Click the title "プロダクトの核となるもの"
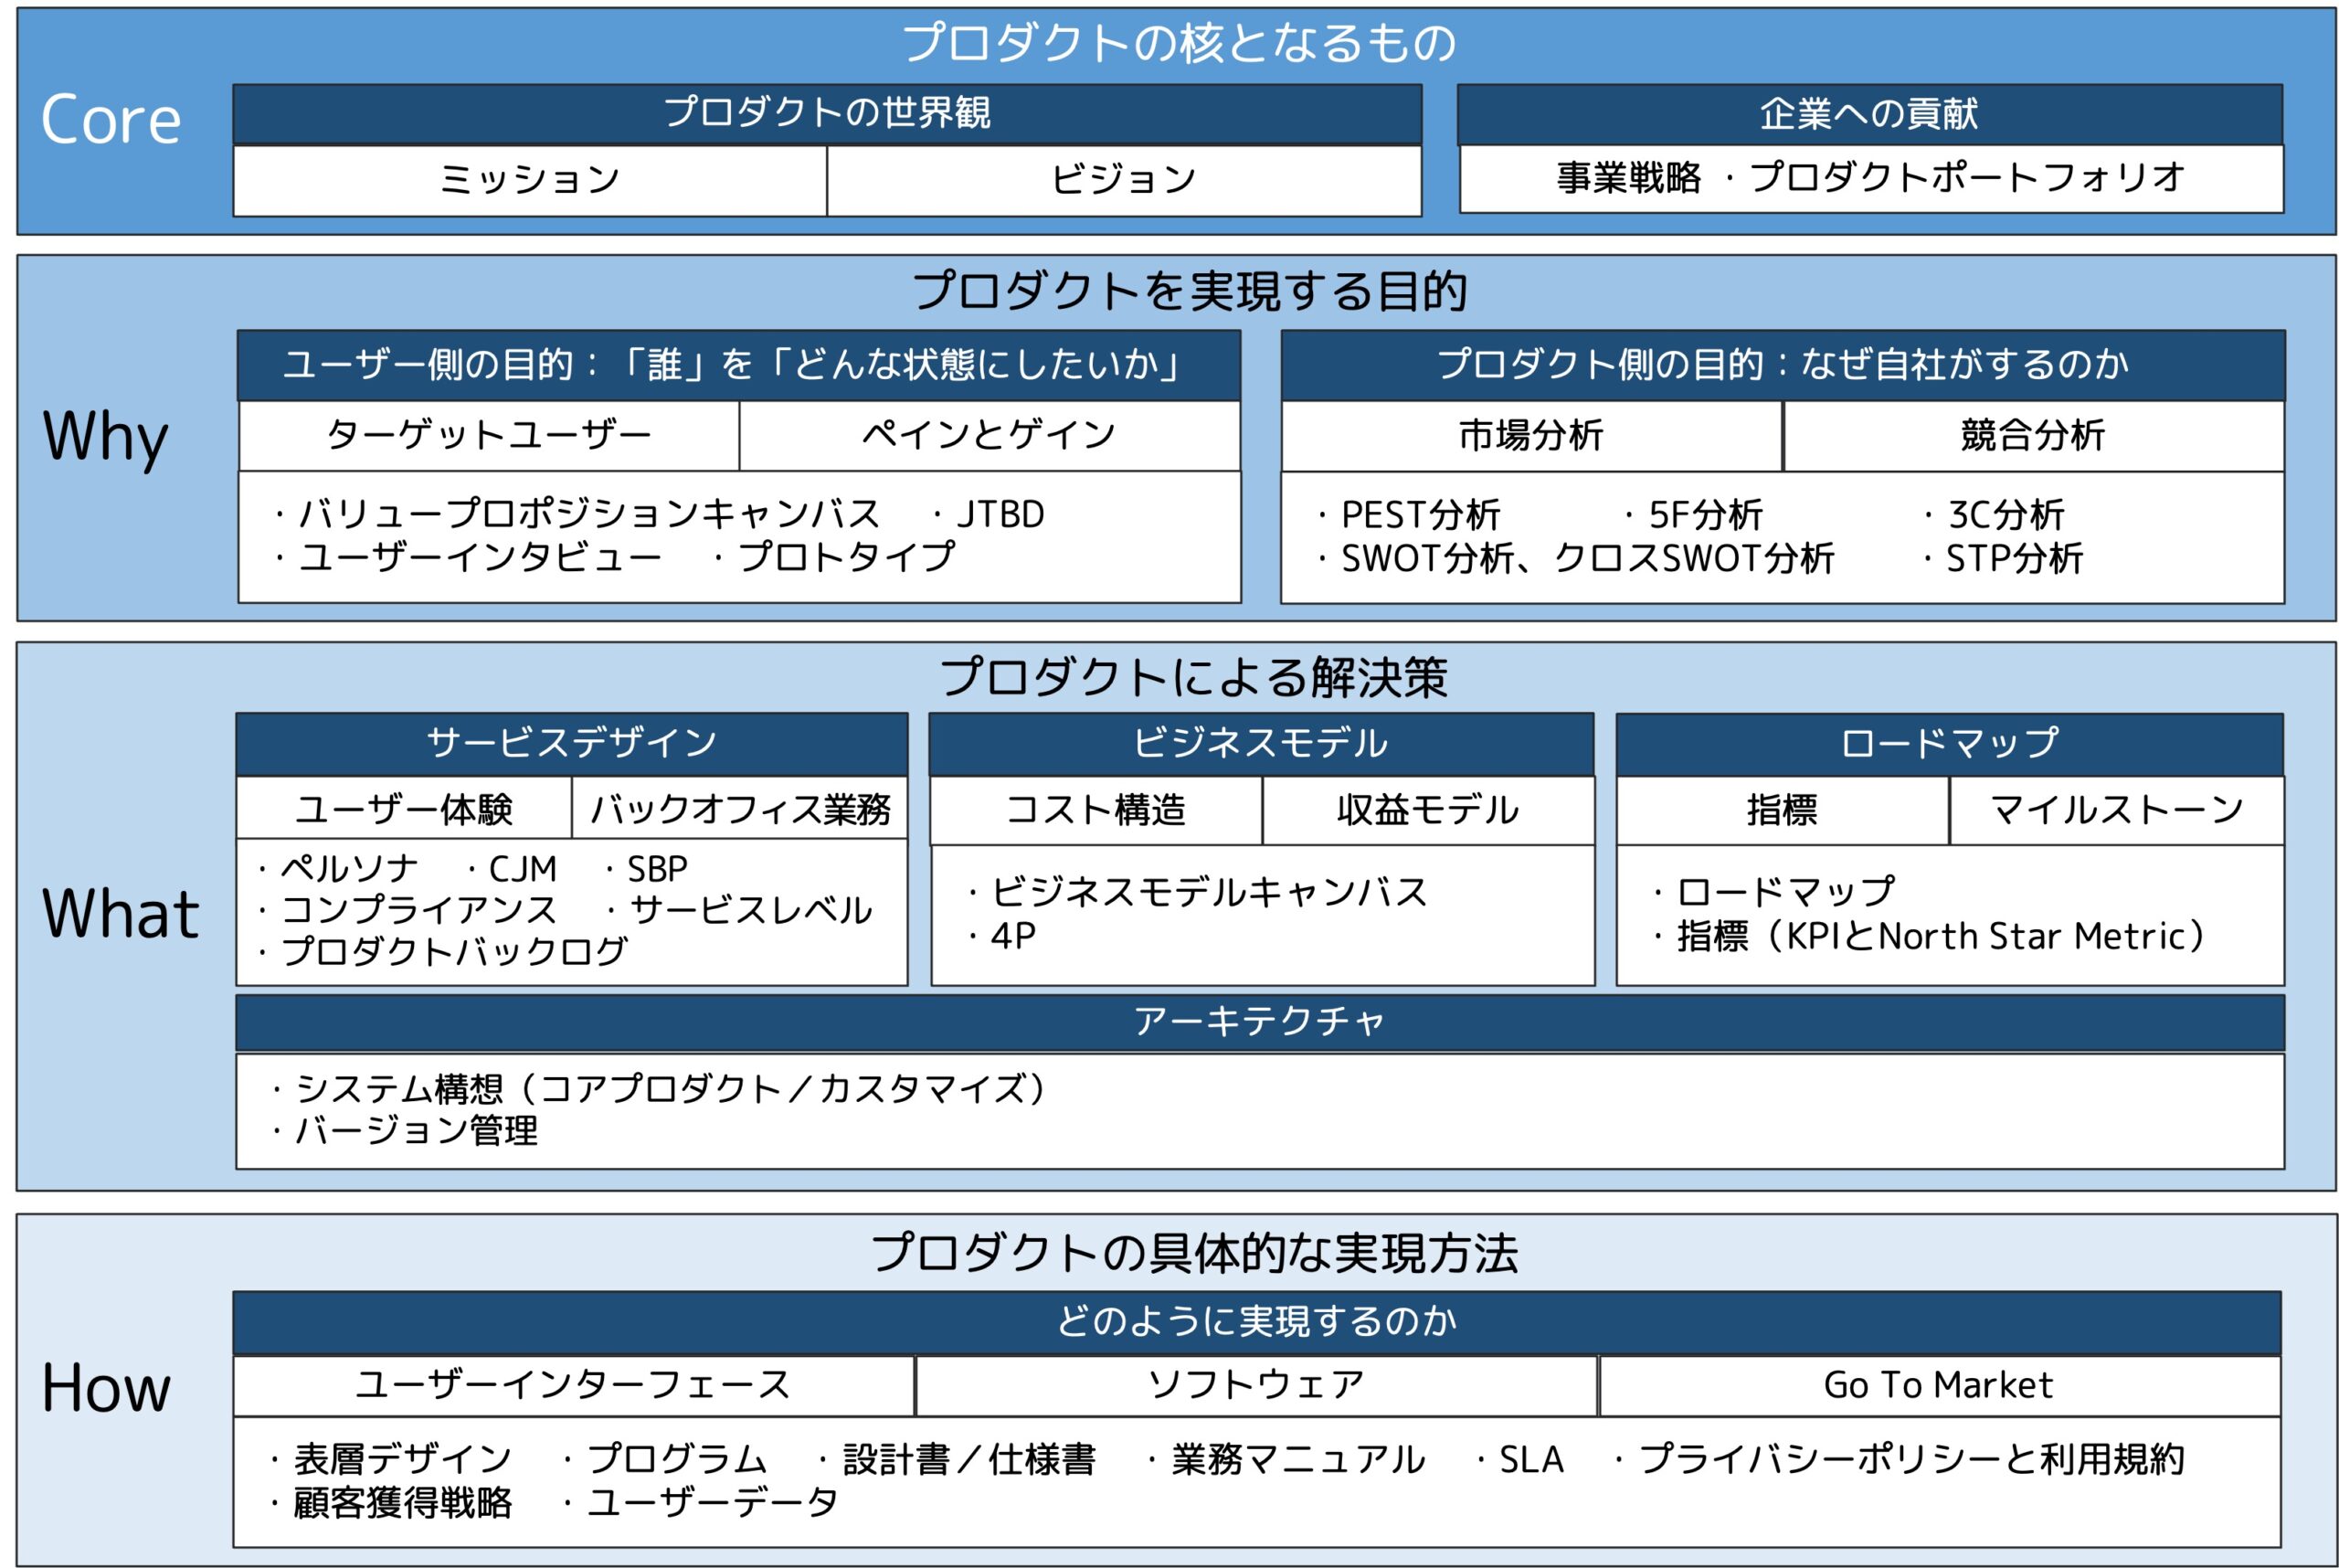The height and width of the screenshot is (1568, 2339). coord(1178,43)
